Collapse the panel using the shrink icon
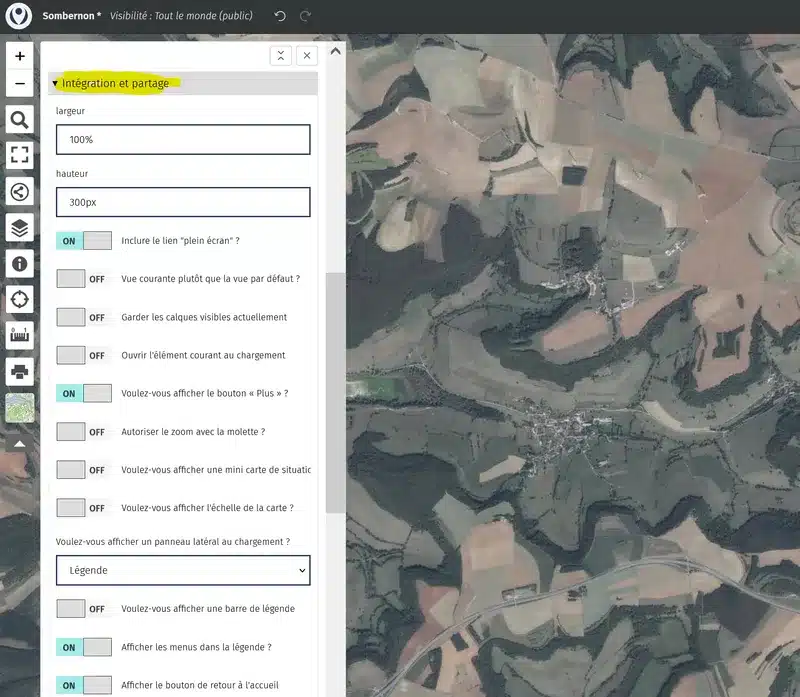Viewport: 800px width, 697px height. 281,56
